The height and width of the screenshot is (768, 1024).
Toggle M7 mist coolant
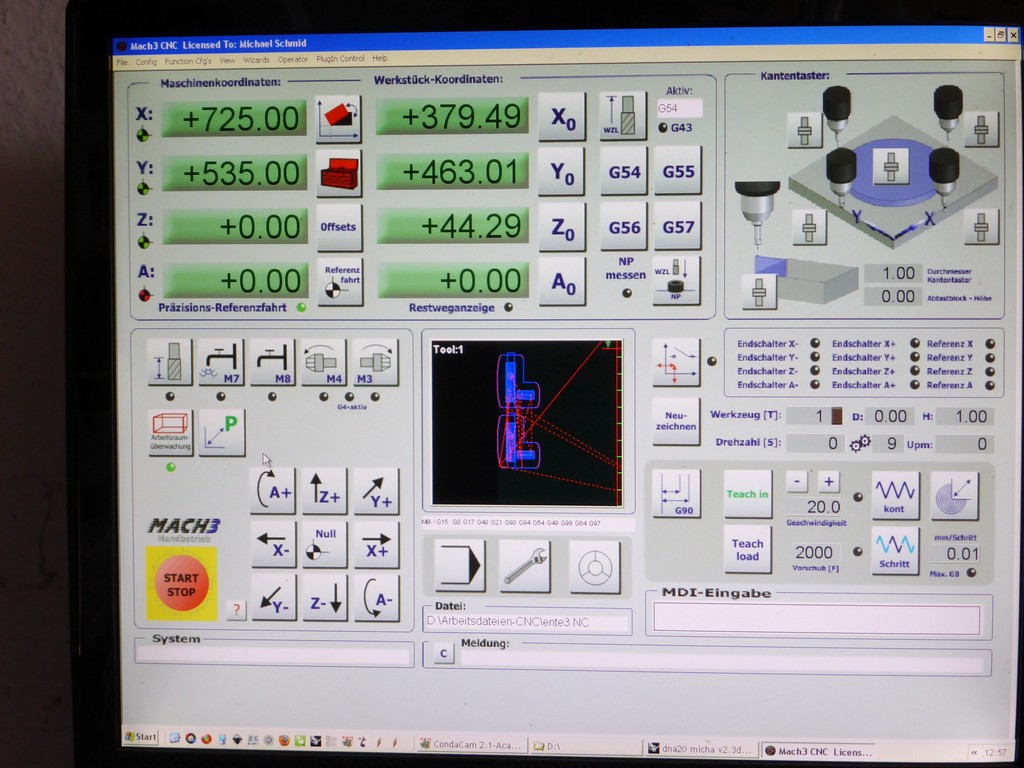click(221, 361)
